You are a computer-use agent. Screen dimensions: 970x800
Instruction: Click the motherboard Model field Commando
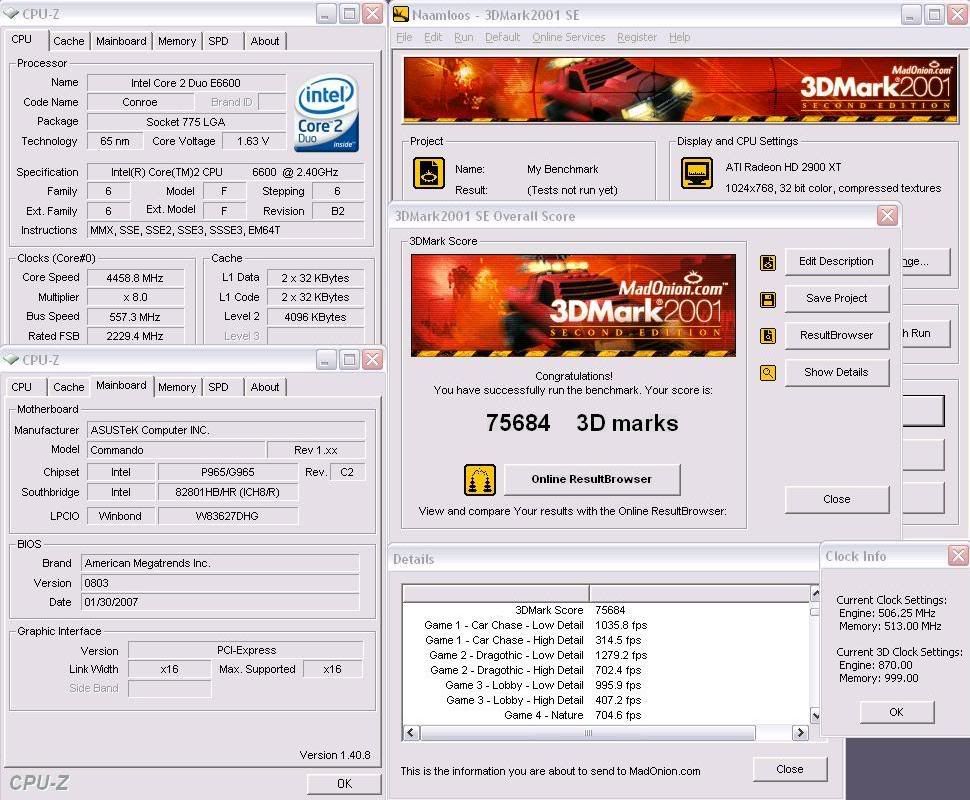tap(176, 450)
